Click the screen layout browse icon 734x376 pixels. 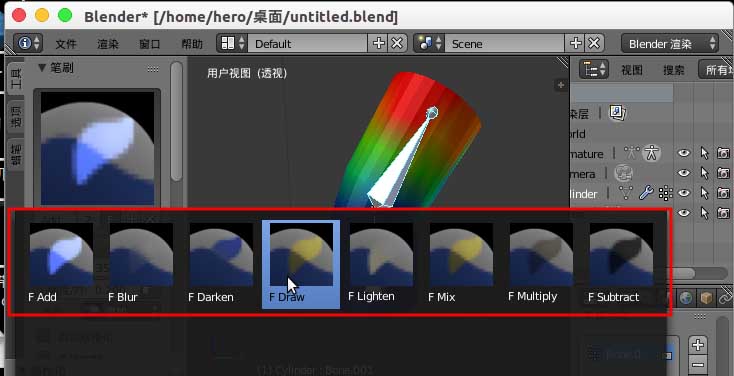tap(233, 44)
